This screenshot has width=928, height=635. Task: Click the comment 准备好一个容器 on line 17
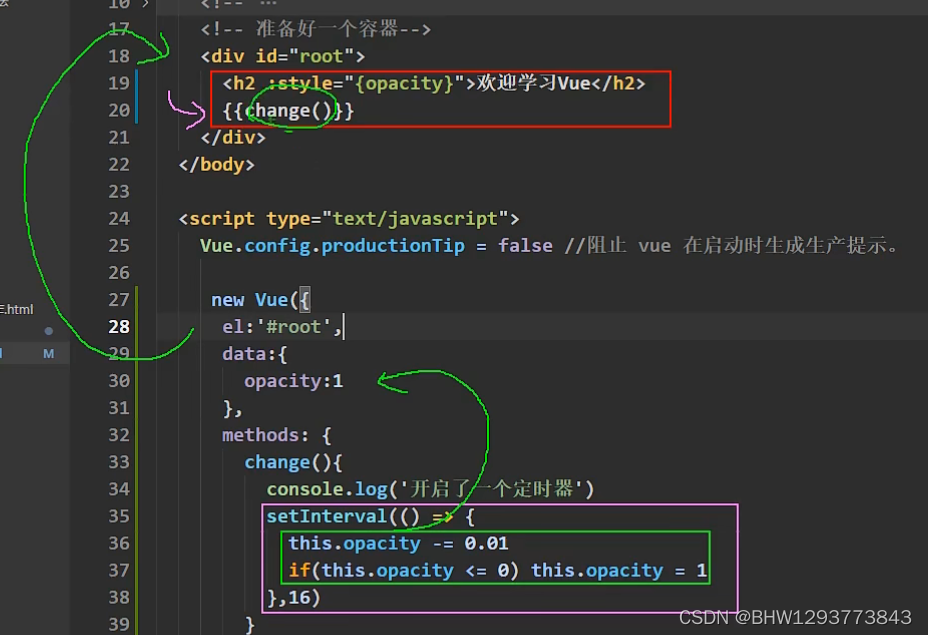tap(315, 29)
